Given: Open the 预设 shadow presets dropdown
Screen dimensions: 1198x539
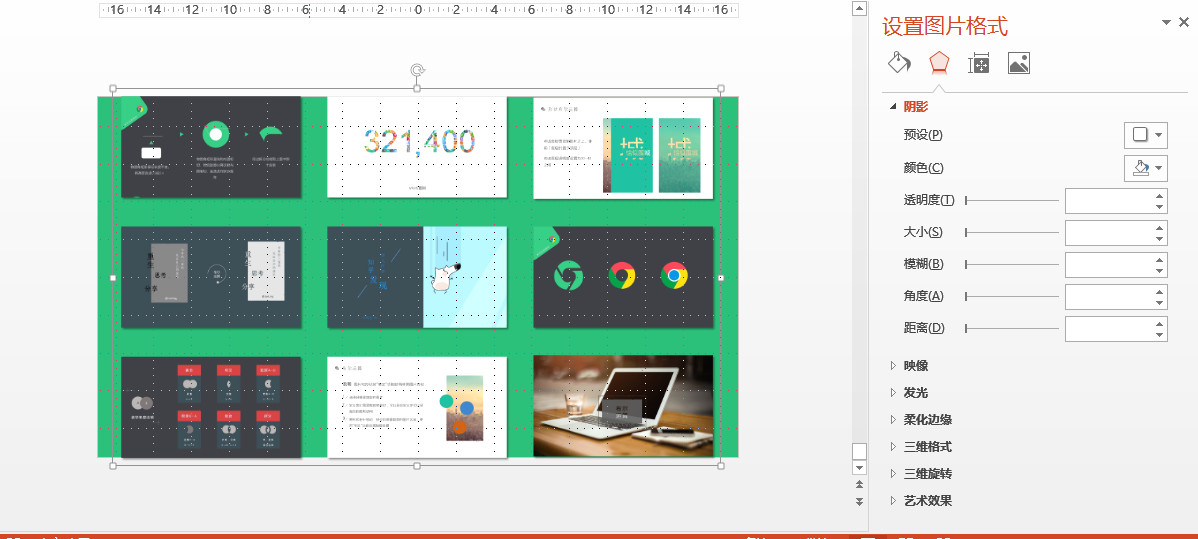Looking at the screenshot, I should [x=1146, y=135].
